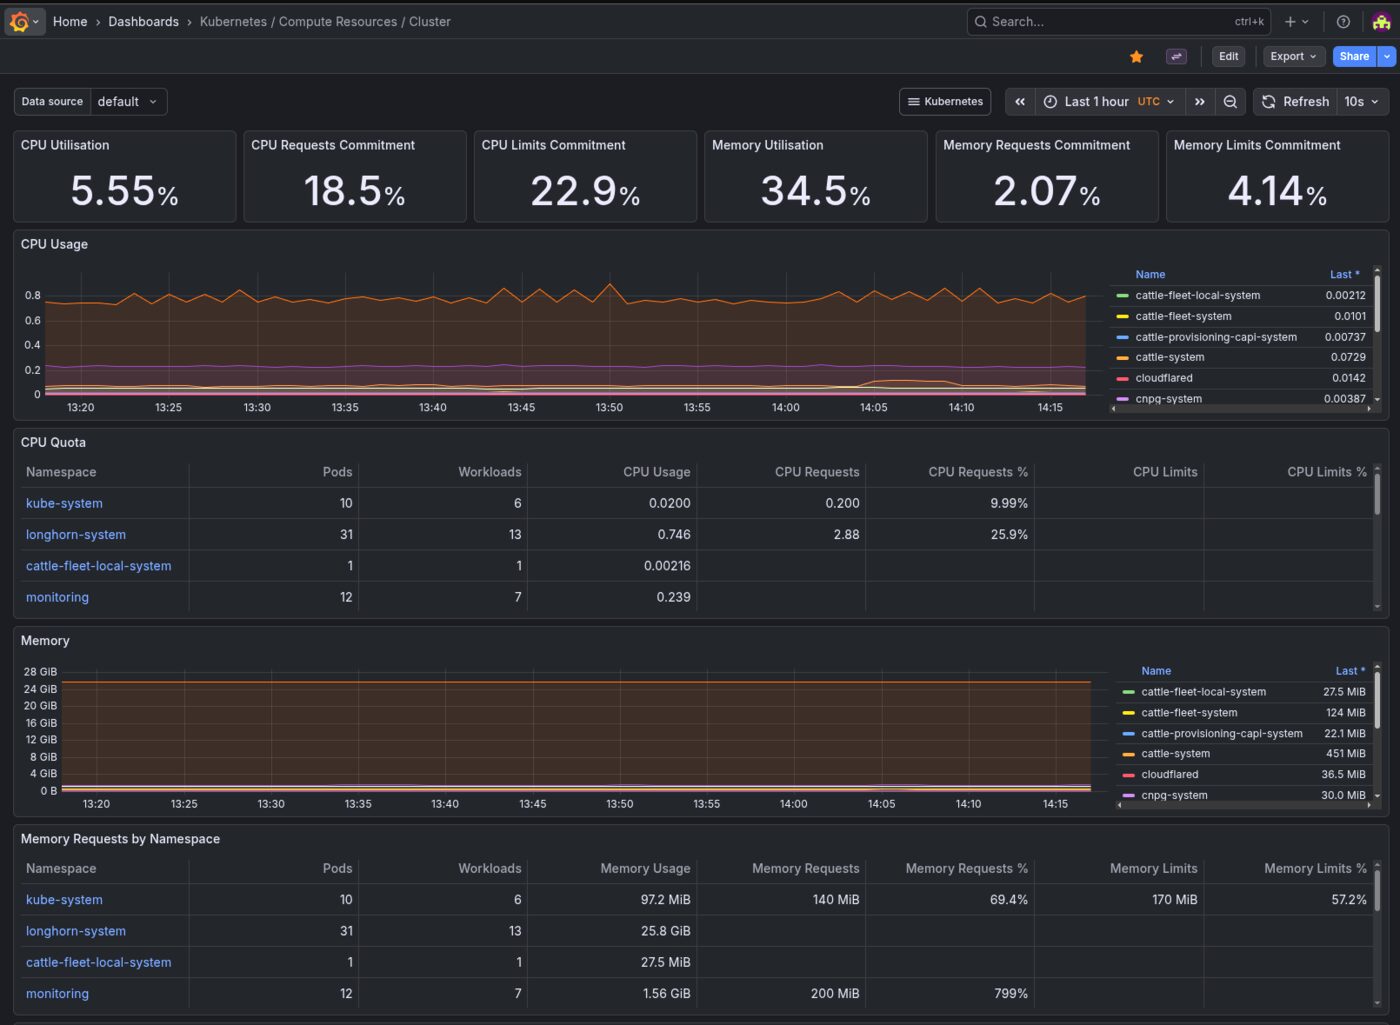Open cattle-fleet-local-system in Memory Requests table

tap(98, 962)
